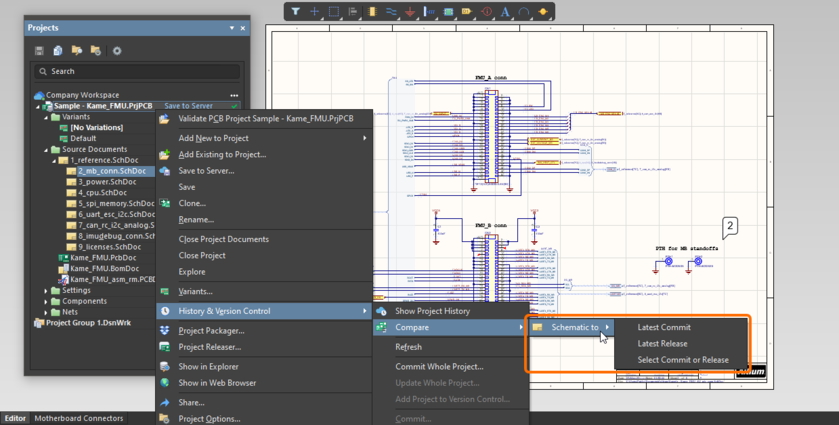Click Select Commit or Release option

click(x=683, y=360)
